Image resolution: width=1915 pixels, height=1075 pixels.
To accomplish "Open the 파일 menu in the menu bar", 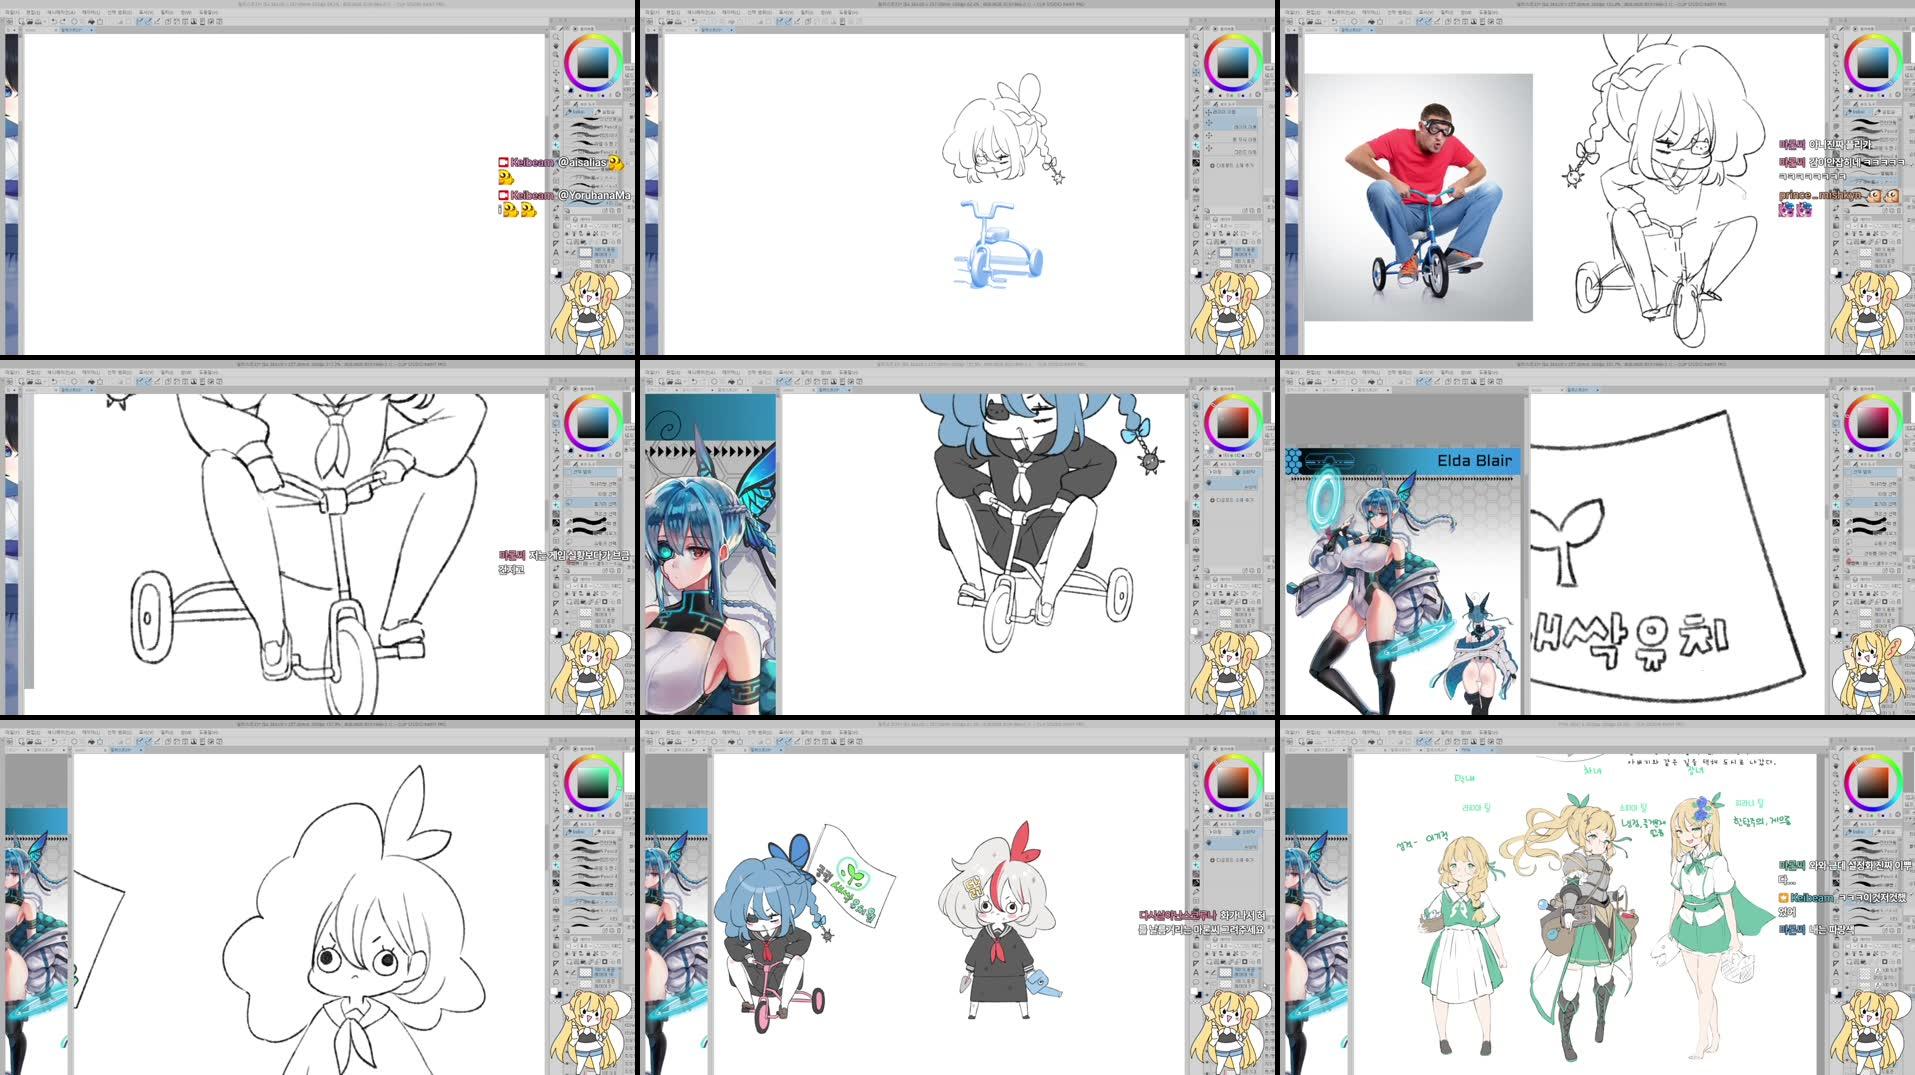I will click(11, 12).
